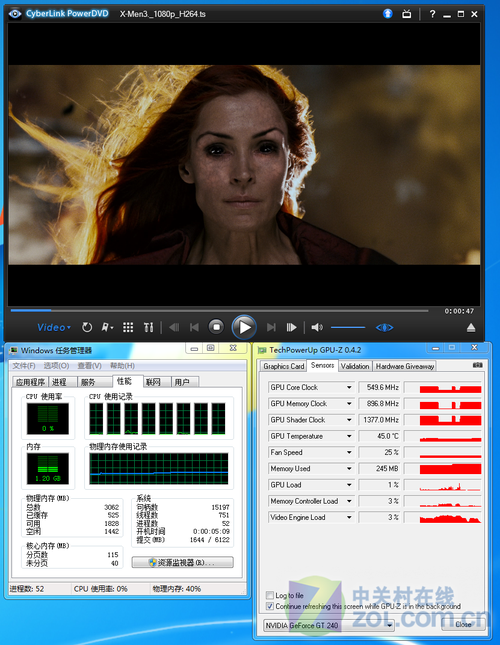Screen dimensions: 500x645
Task: Switch to the 用户 tab
Action: [185, 382]
